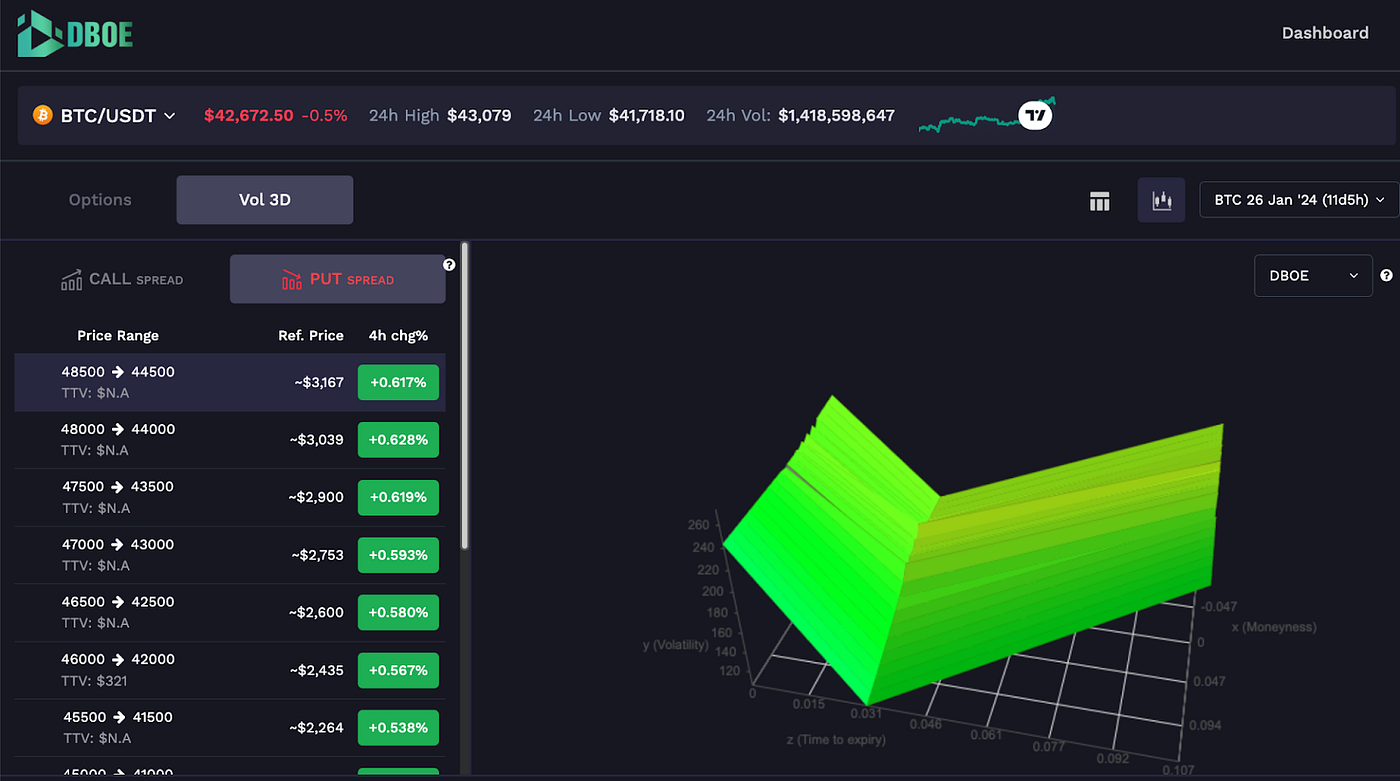Screen dimensions: 1400x781
Task: Open the Dashboard link
Action: [1325, 32]
